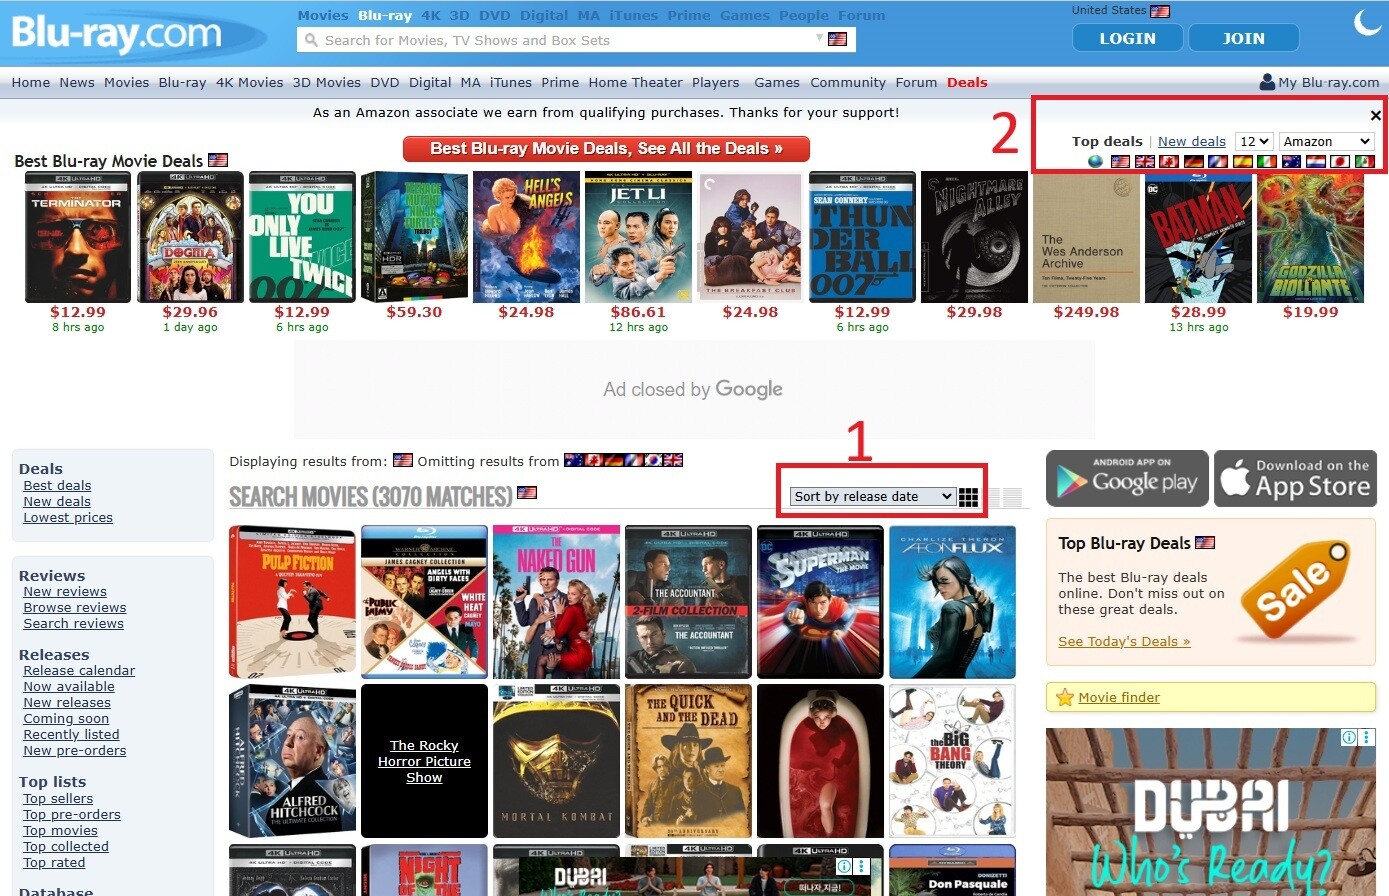Select the globe all-countries icon

click(x=1095, y=161)
